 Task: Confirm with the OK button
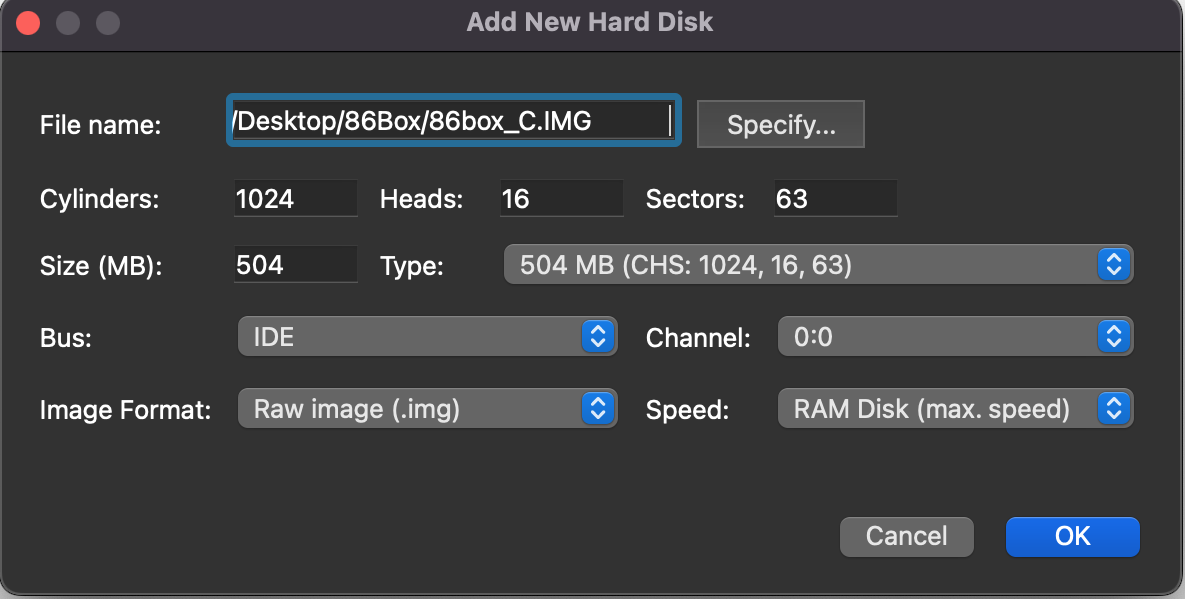click(1072, 537)
